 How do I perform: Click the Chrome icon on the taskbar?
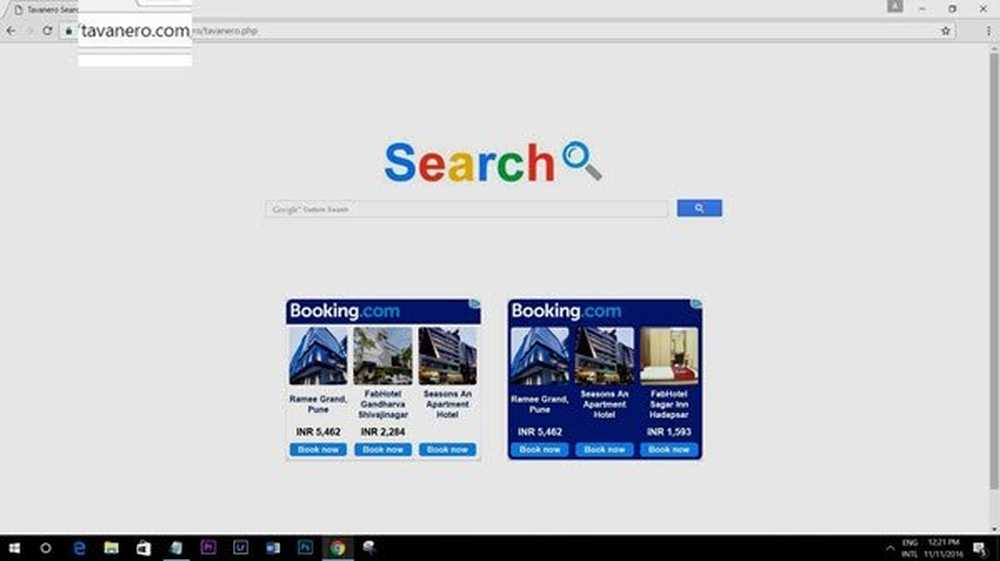click(x=337, y=548)
